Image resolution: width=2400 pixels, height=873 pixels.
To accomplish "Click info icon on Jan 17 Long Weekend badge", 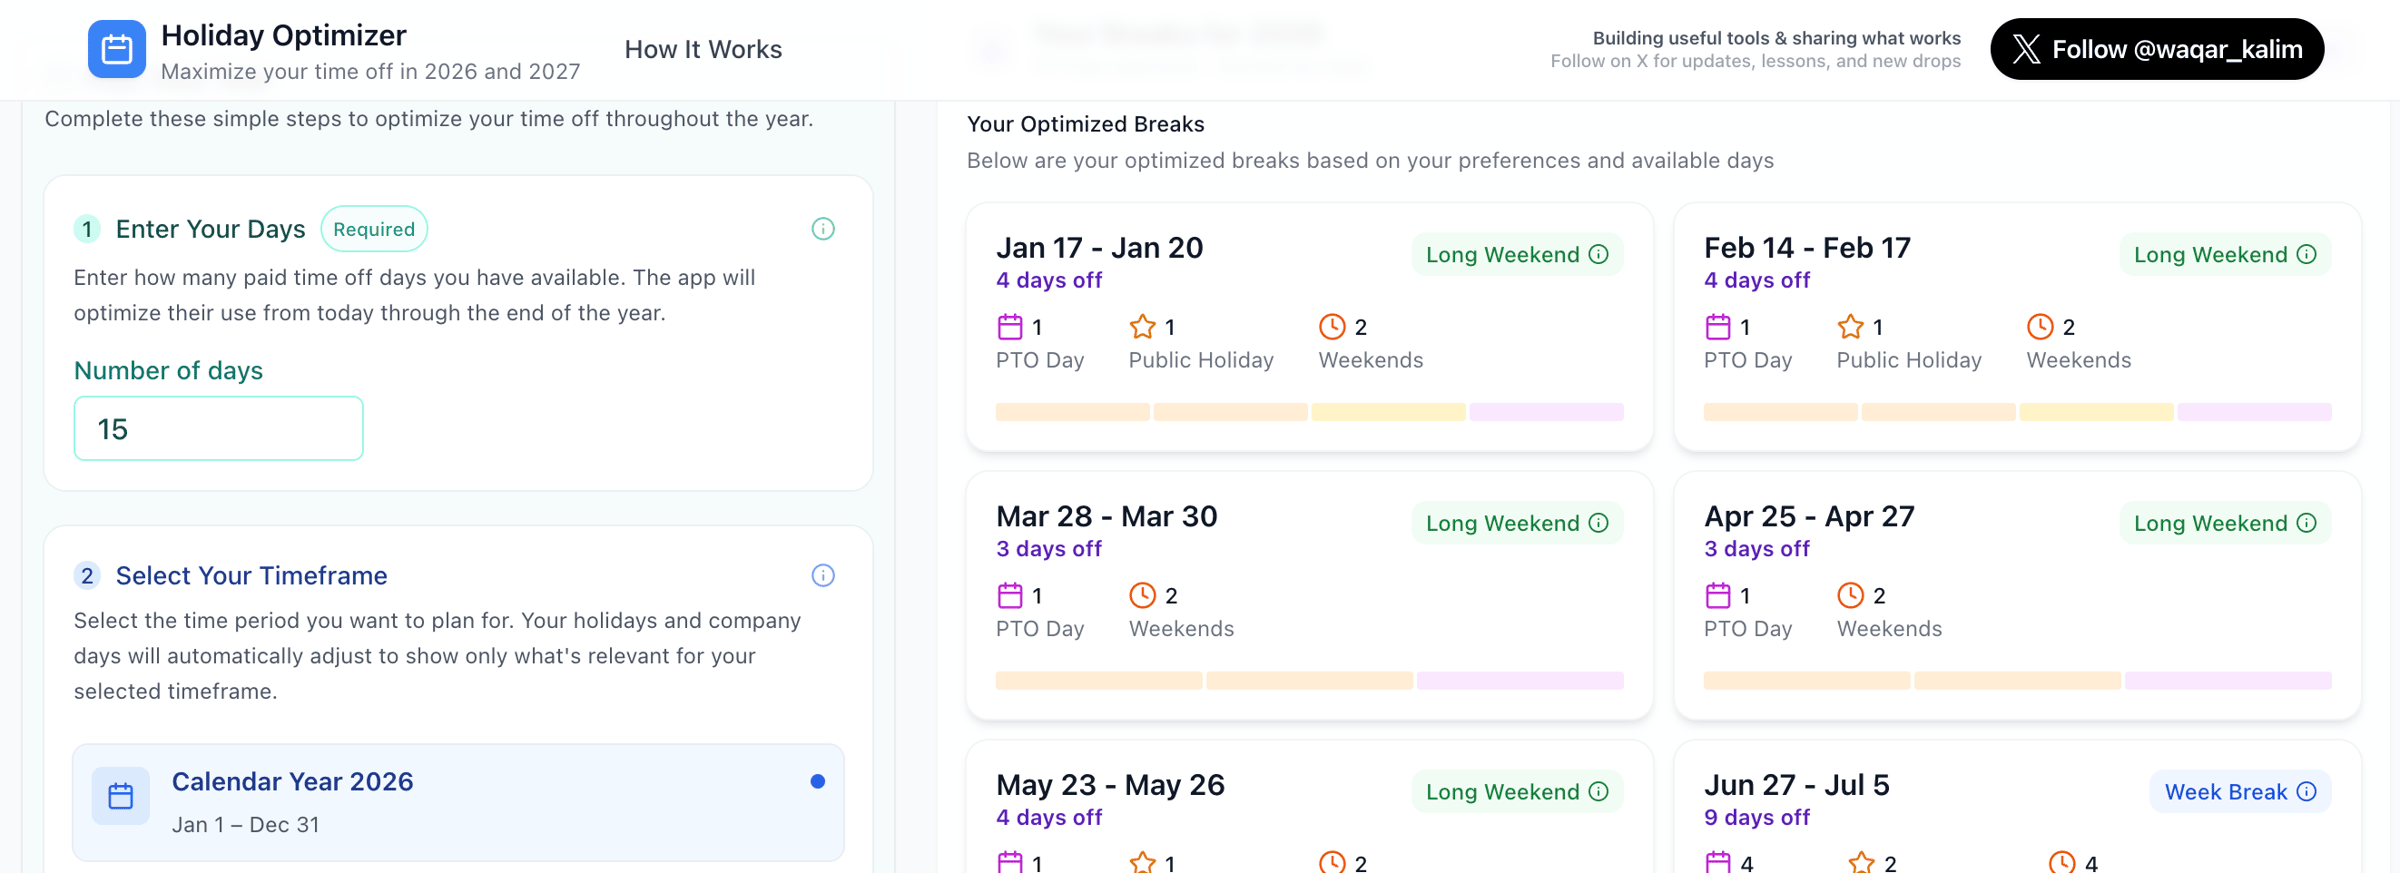I will [1599, 254].
